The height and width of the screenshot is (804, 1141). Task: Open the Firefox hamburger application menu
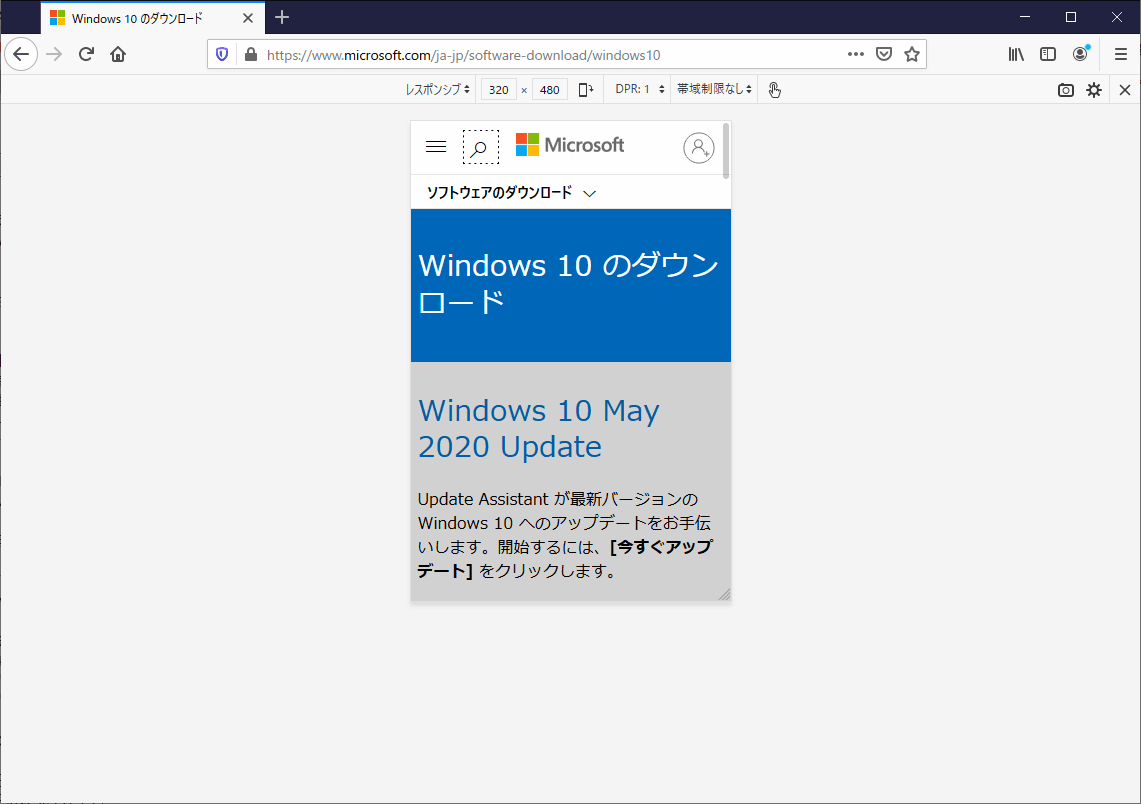[1121, 55]
